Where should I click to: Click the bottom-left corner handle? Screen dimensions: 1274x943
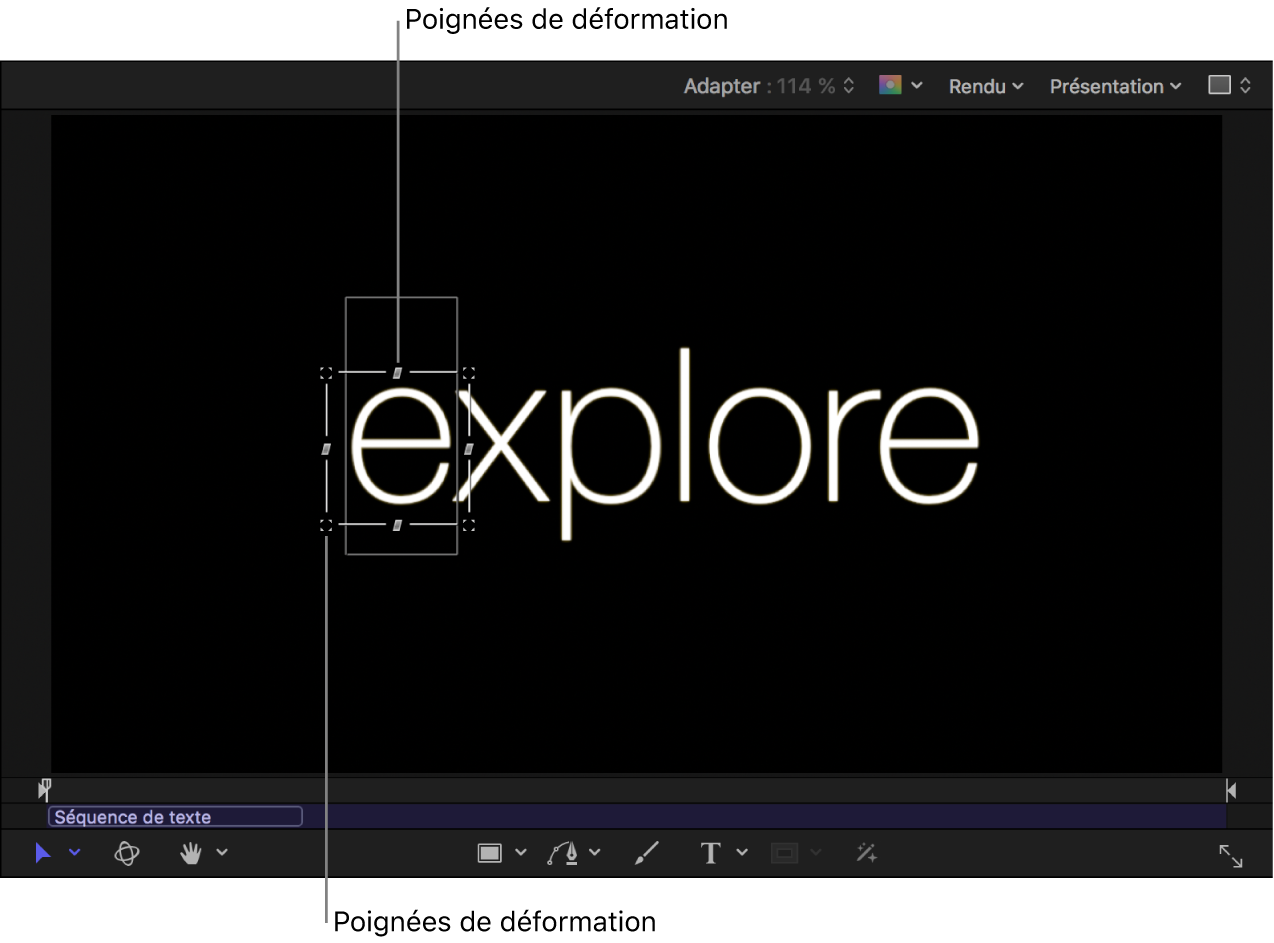click(326, 525)
